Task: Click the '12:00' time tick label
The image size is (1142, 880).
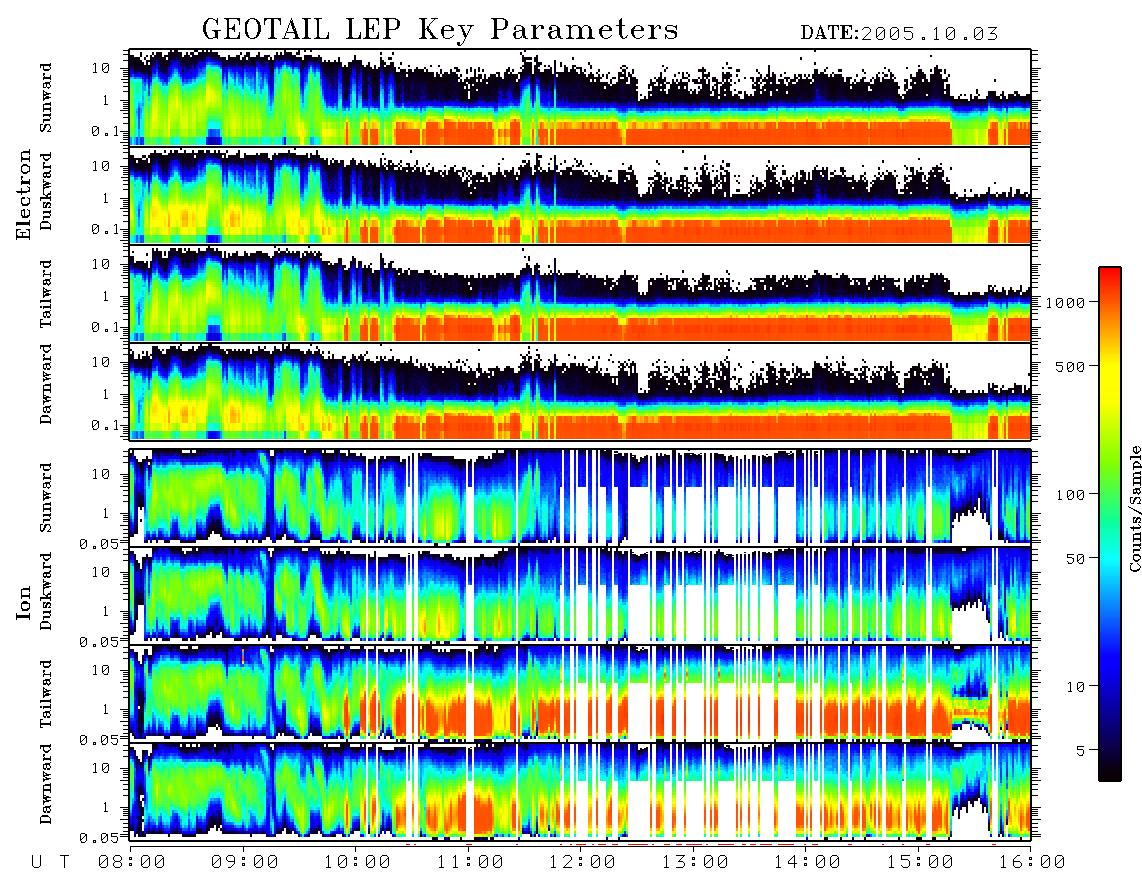Action: [x=582, y=862]
